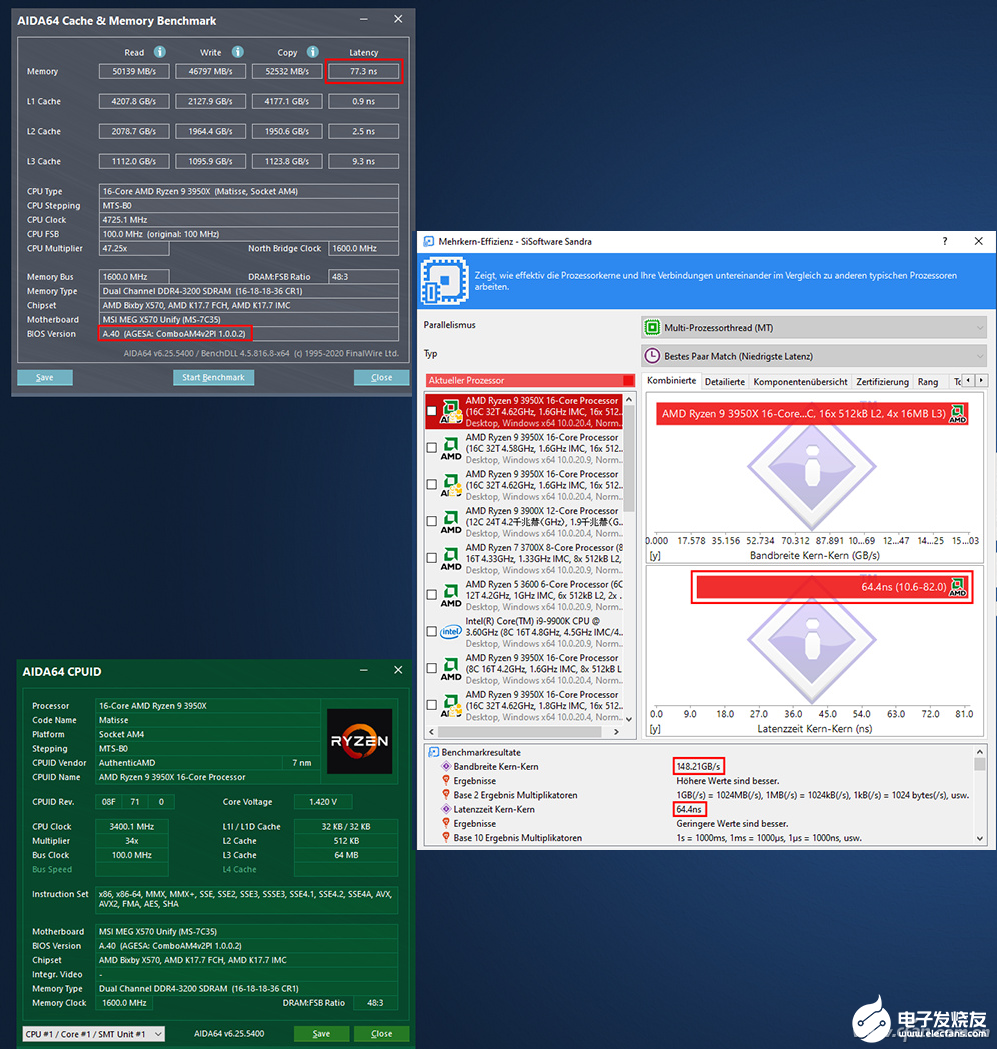
Task: Click the info diamond in the Bandbreite chart
Action: tap(812, 466)
